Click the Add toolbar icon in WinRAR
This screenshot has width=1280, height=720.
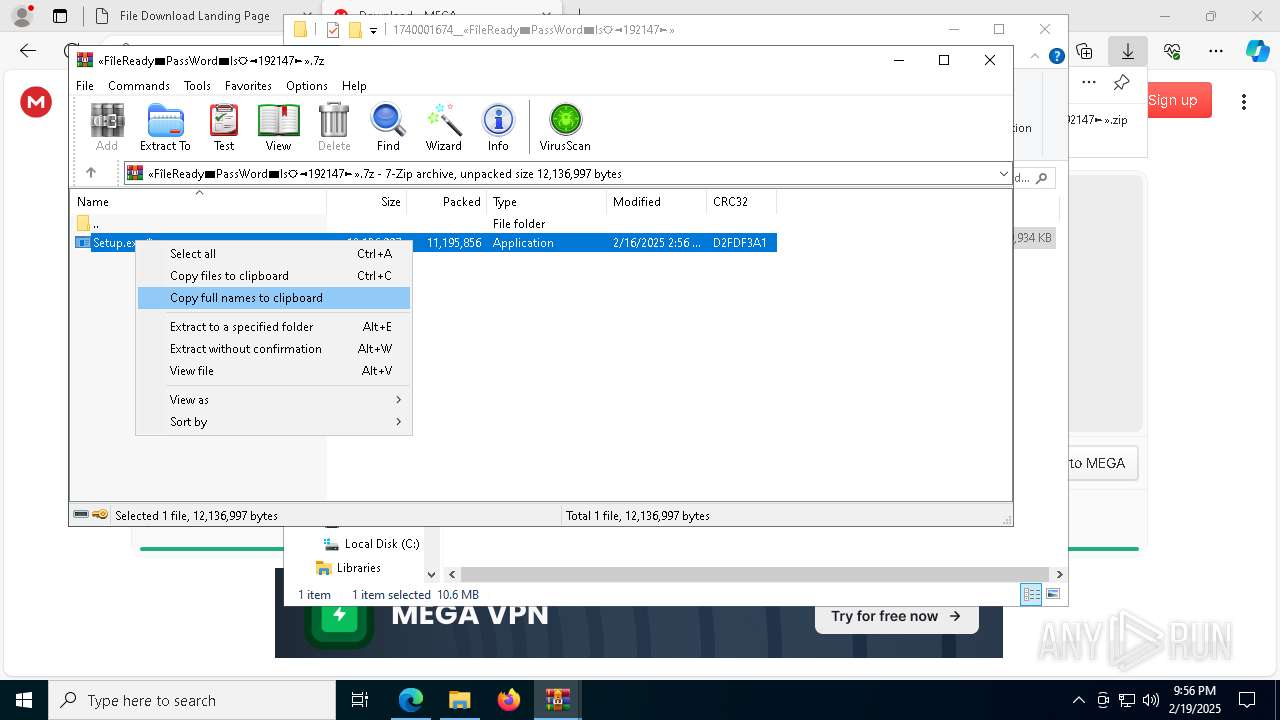pos(107,127)
